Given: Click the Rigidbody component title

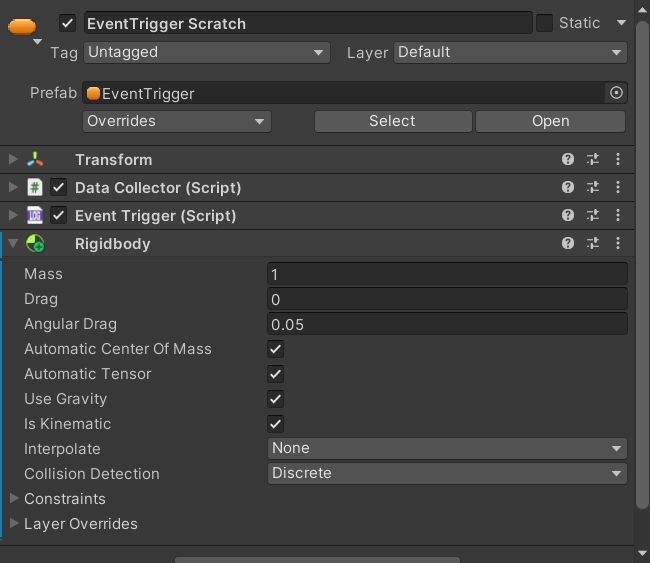Looking at the screenshot, I should pos(112,244).
